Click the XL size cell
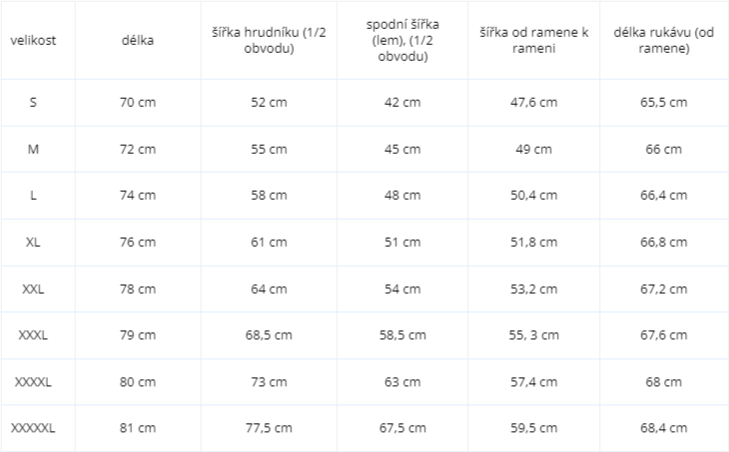This screenshot has height=452, width=729. pyautogui.click(x=33, y=242)
